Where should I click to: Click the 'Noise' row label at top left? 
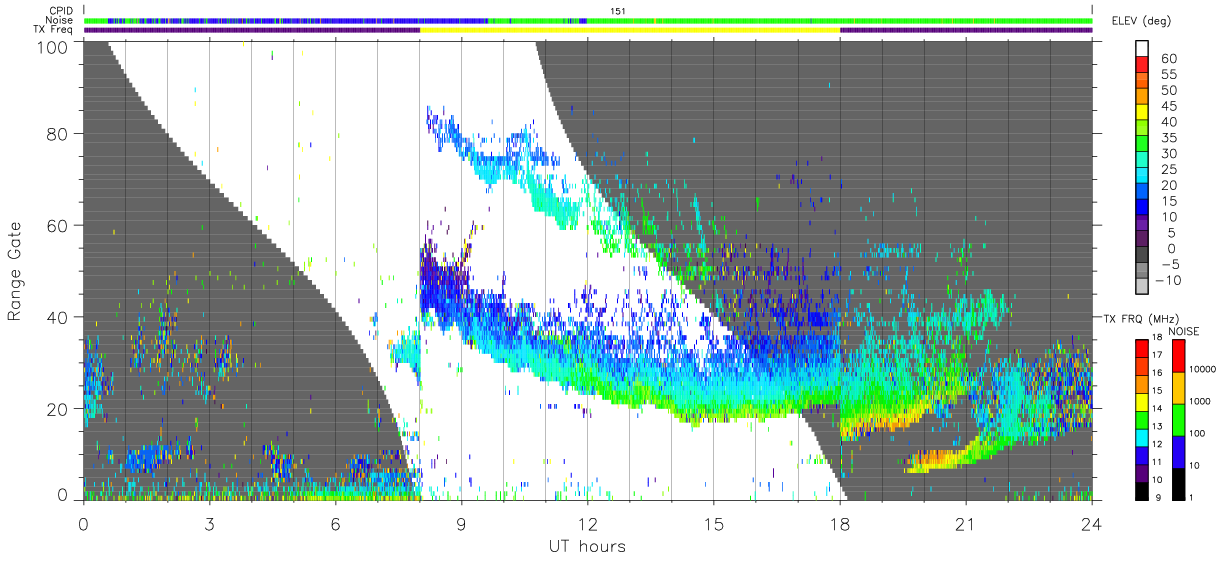pyautogui.click(x=60, y=20)
